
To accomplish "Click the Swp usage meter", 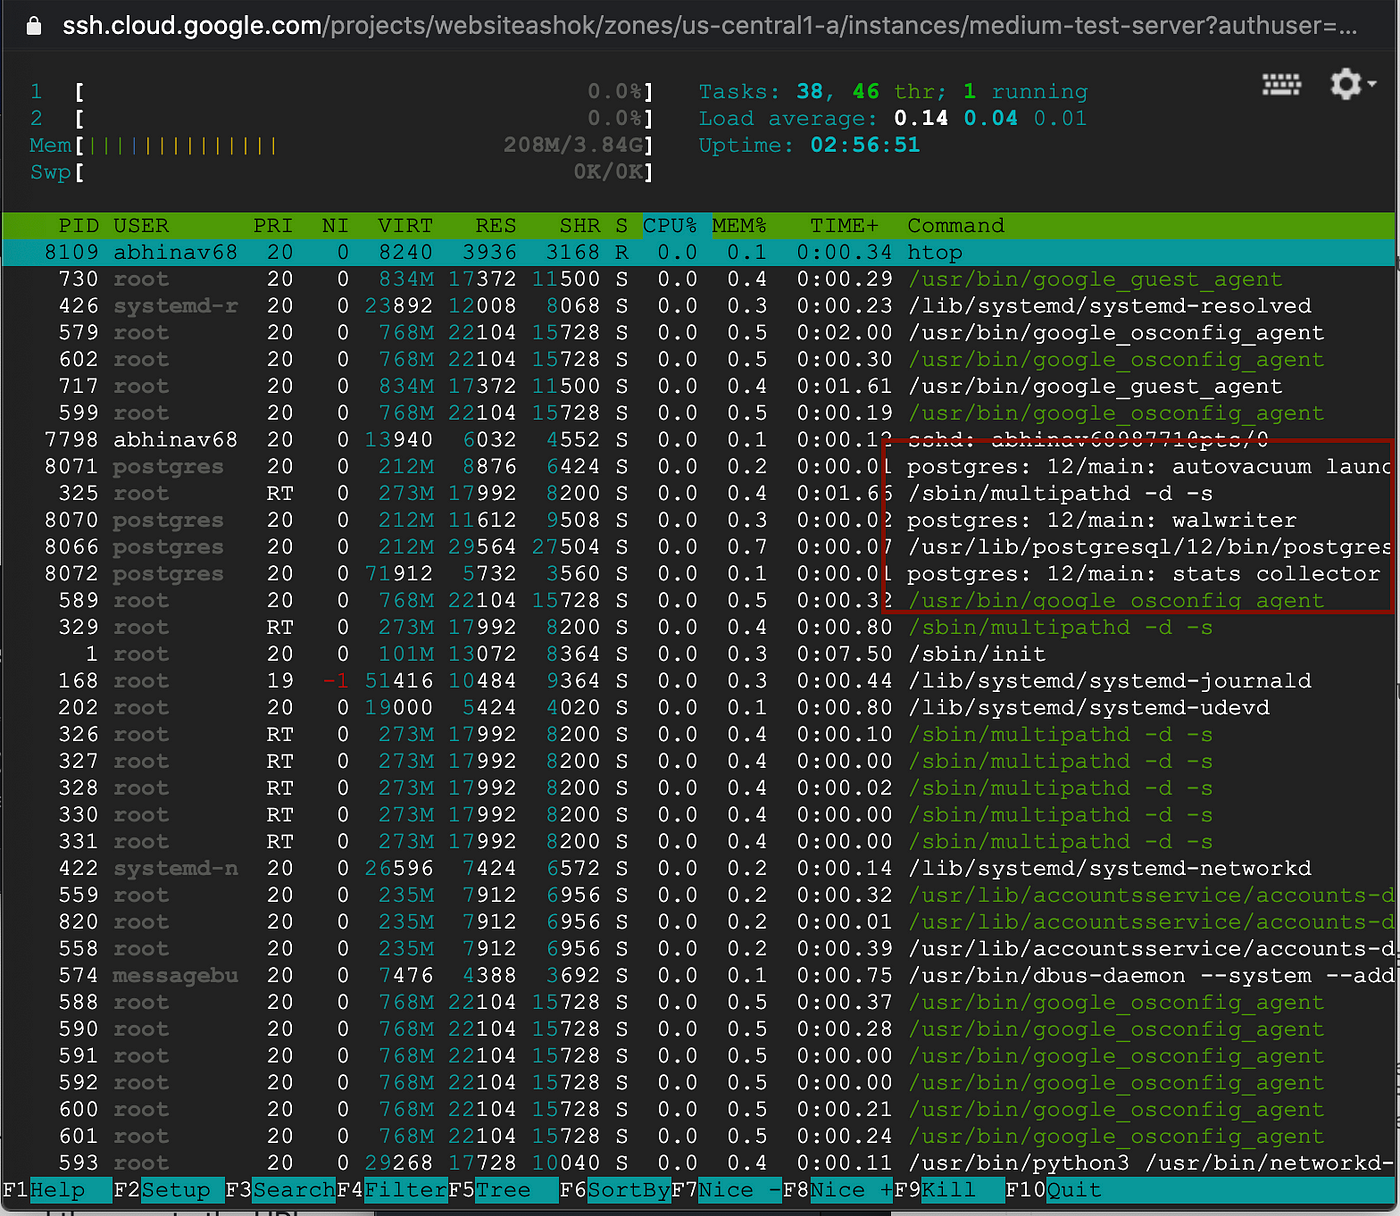I will click(341, 173).
